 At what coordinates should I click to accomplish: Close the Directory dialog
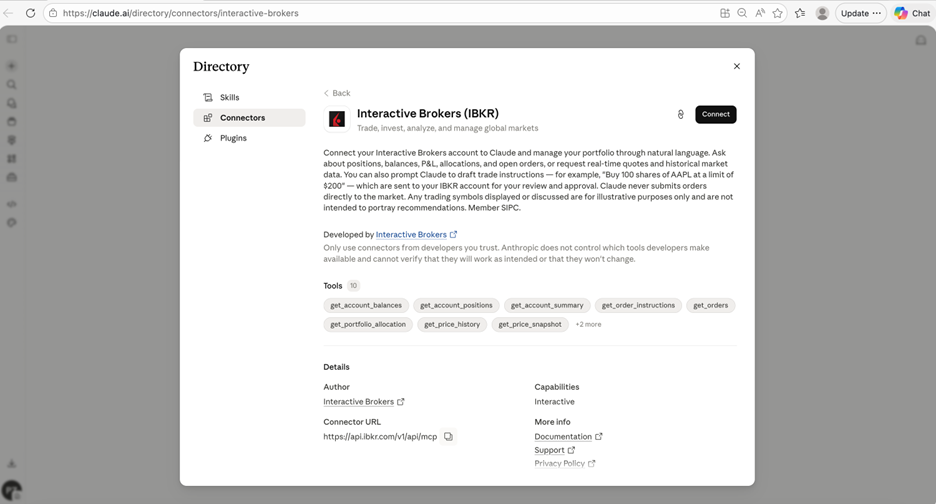click(737, 66)
